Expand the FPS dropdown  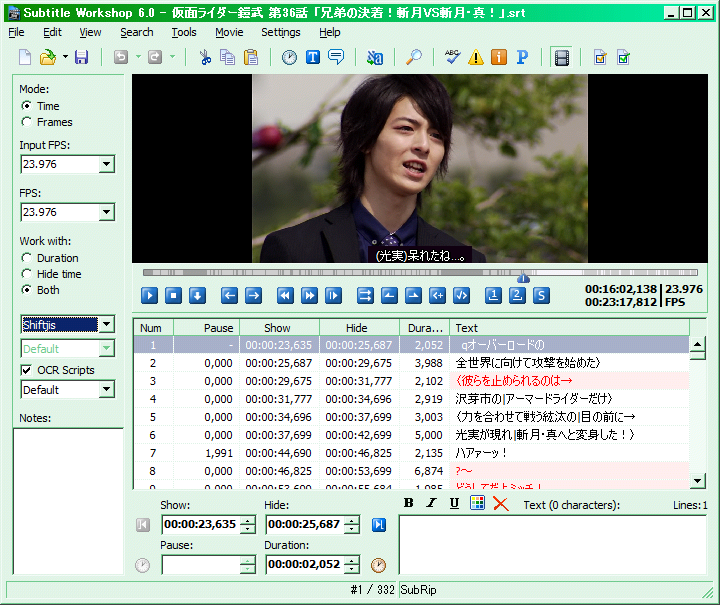click(107, 212)
